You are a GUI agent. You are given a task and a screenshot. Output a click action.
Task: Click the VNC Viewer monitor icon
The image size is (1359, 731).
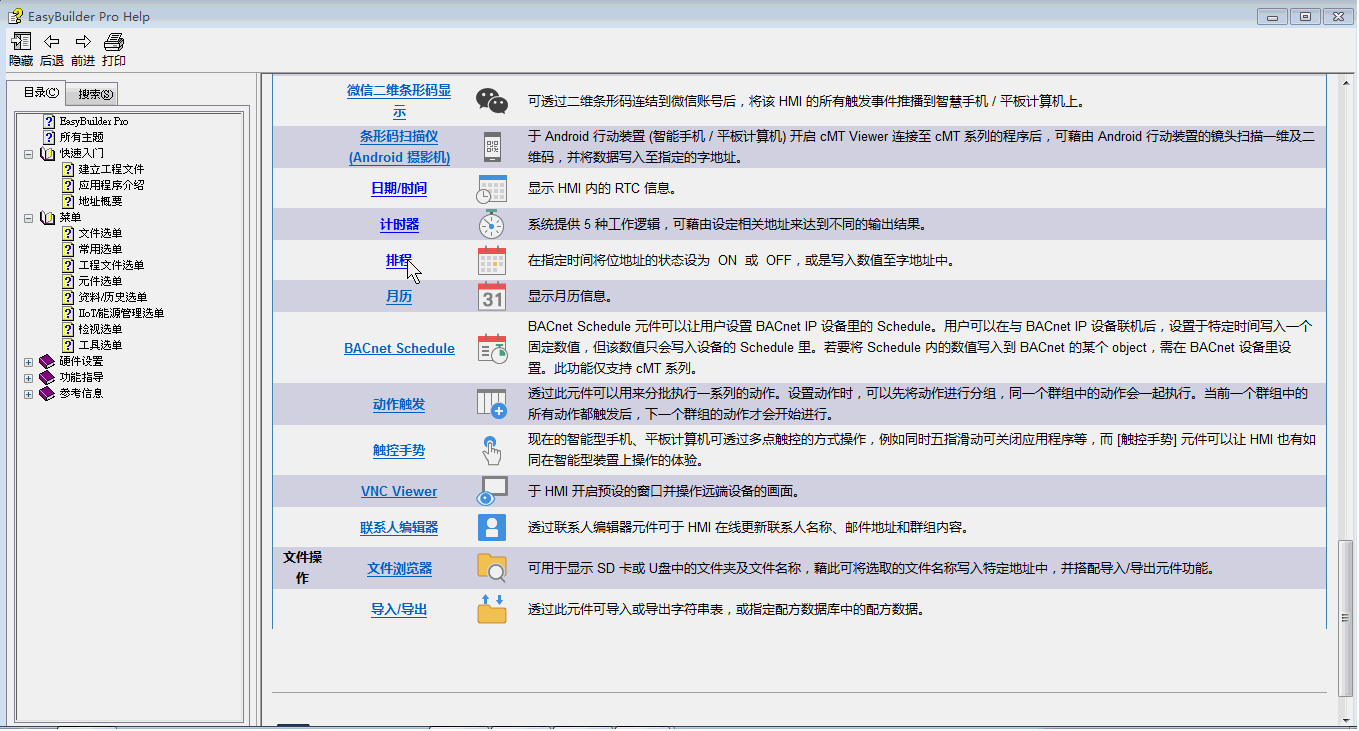tap(492, 491)
